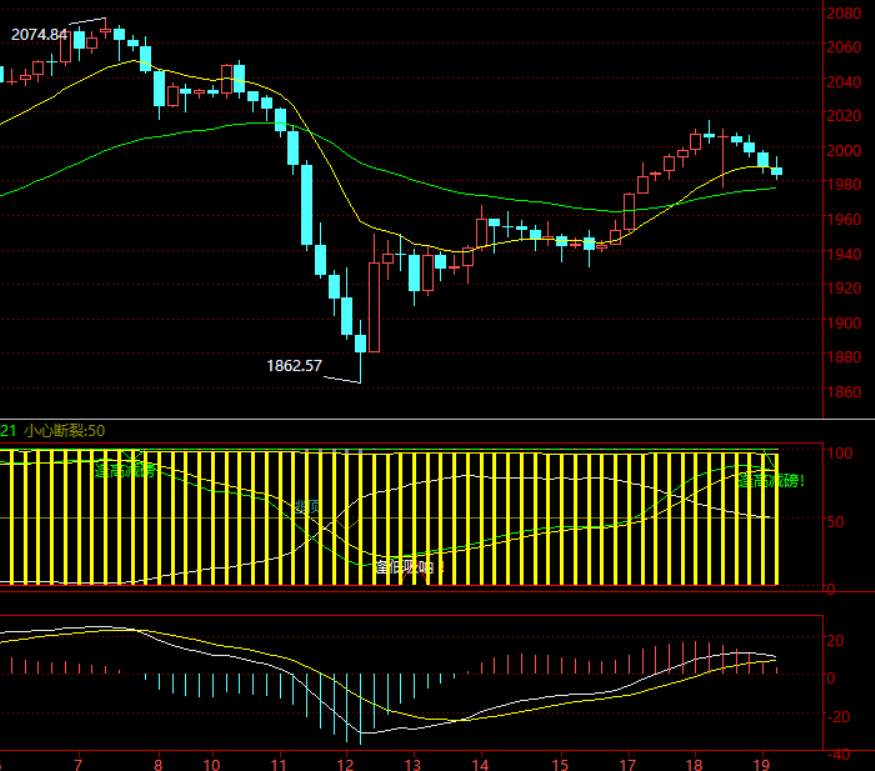The width and height of the screenshot is (875, 771).
Task: Click the 2074.84 high price label
Action: pos(39,35)
